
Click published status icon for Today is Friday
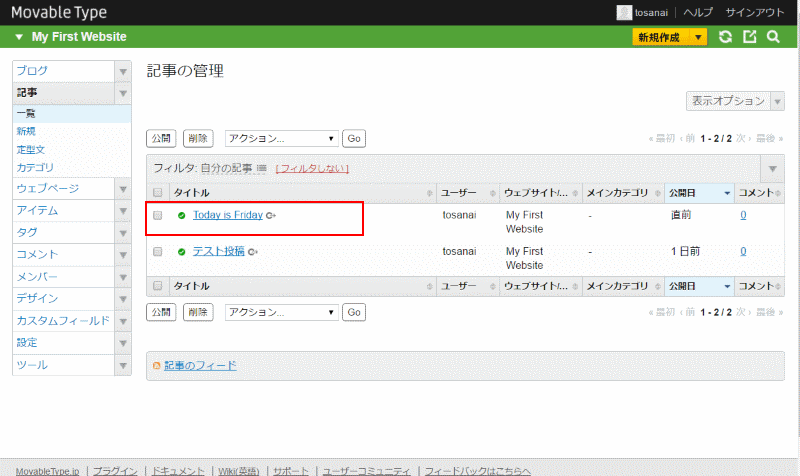pyautogui.click(x=181, y=215)
